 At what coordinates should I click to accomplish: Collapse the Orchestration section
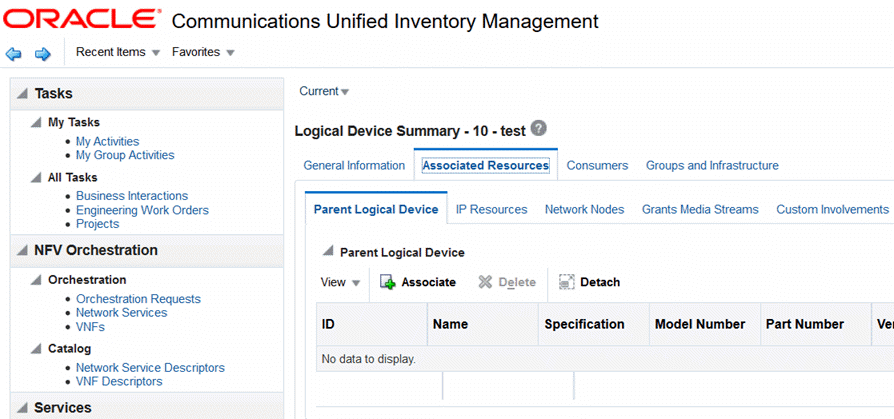[x=36, y=280]
